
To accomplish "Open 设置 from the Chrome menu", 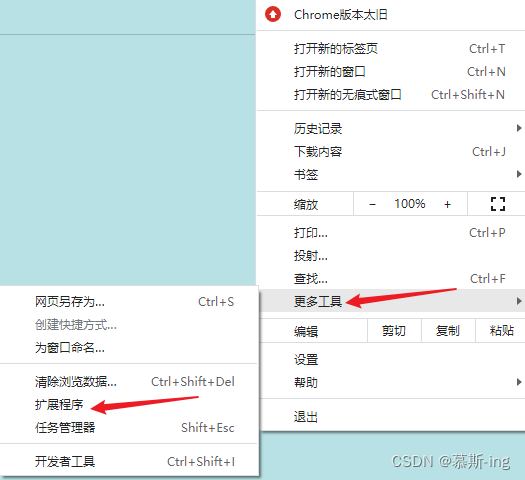I will 391,359.
